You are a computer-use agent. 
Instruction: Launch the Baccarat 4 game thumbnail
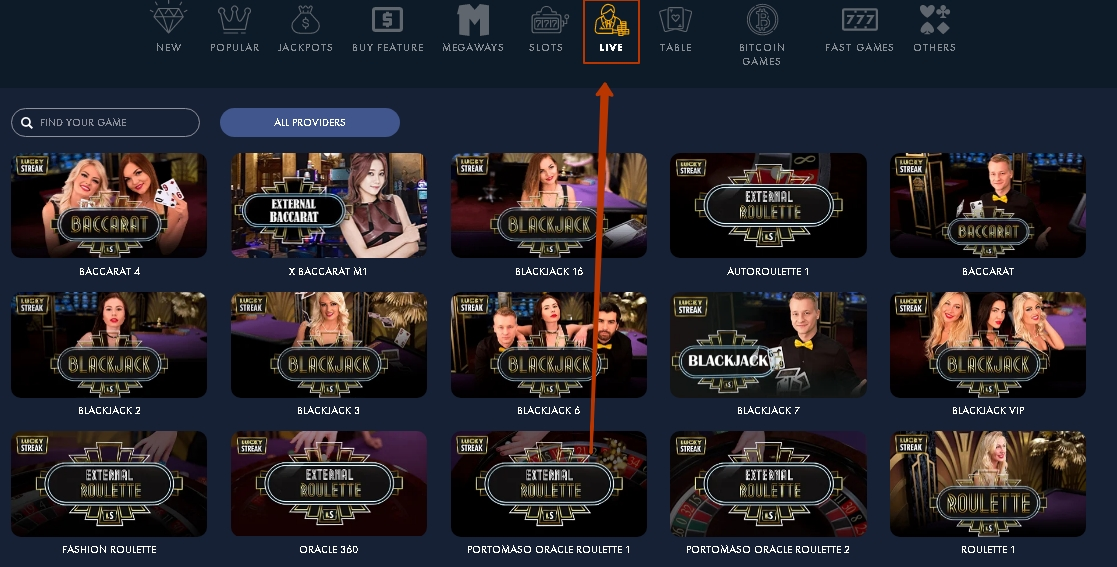(109, 205)
